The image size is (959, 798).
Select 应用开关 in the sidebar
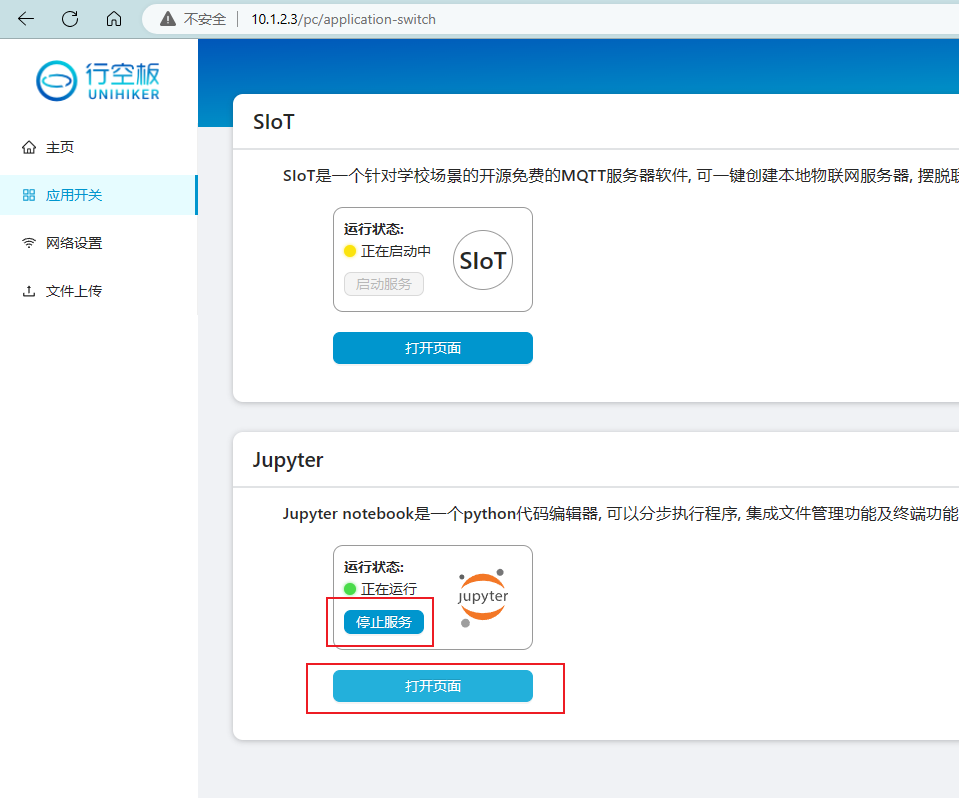click(98, 195)
